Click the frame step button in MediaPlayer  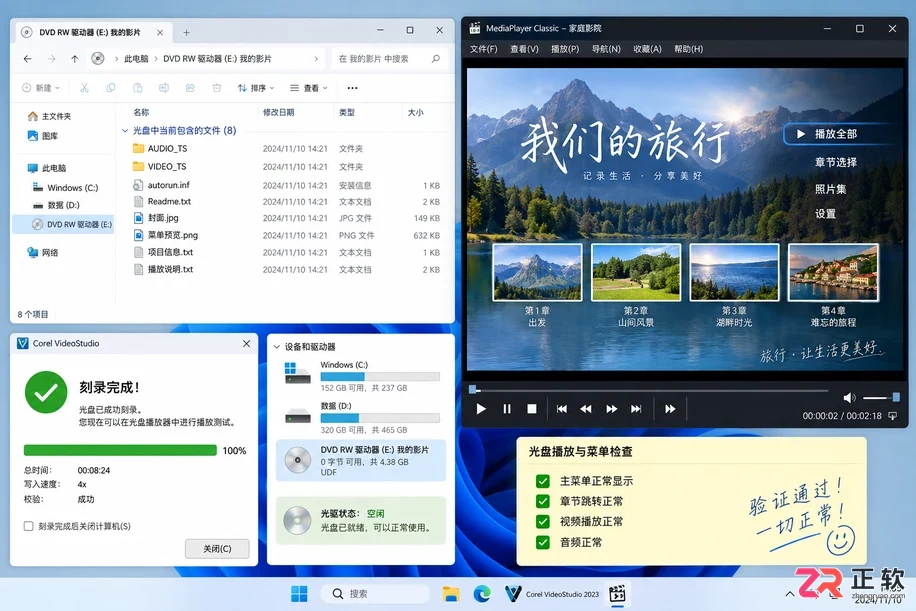pos(670,409)
